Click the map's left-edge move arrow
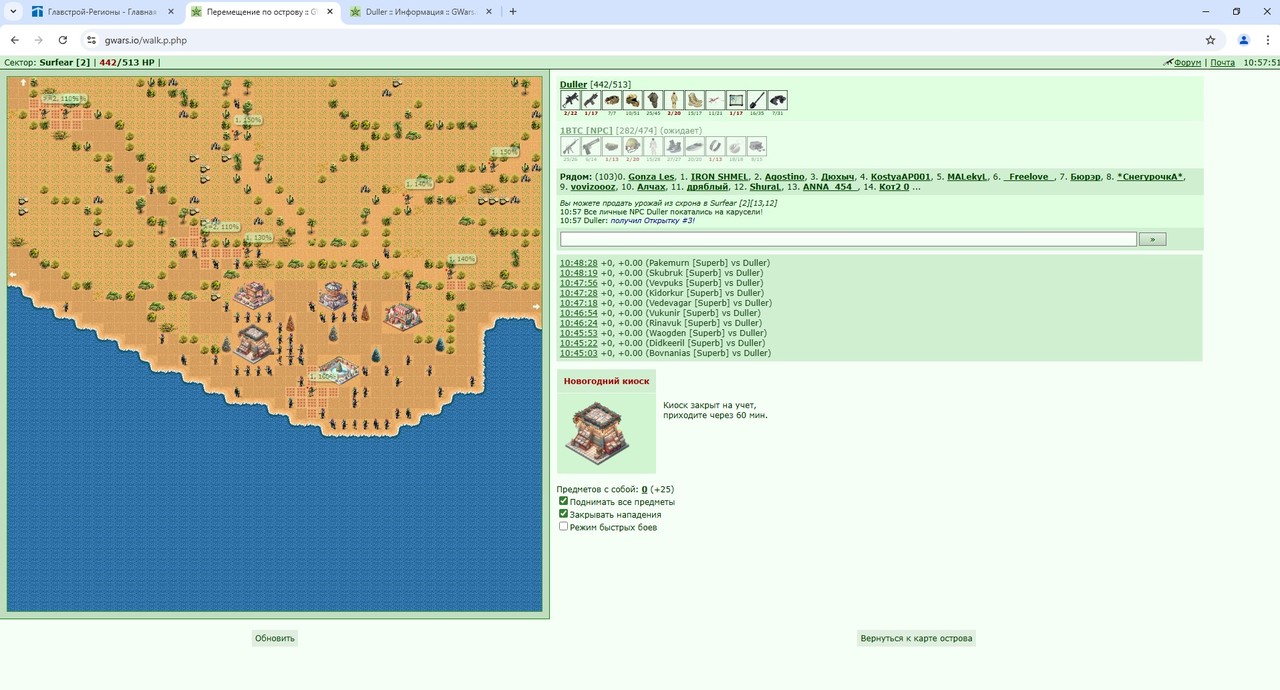1280x690 pixels. tap(13, 274)
